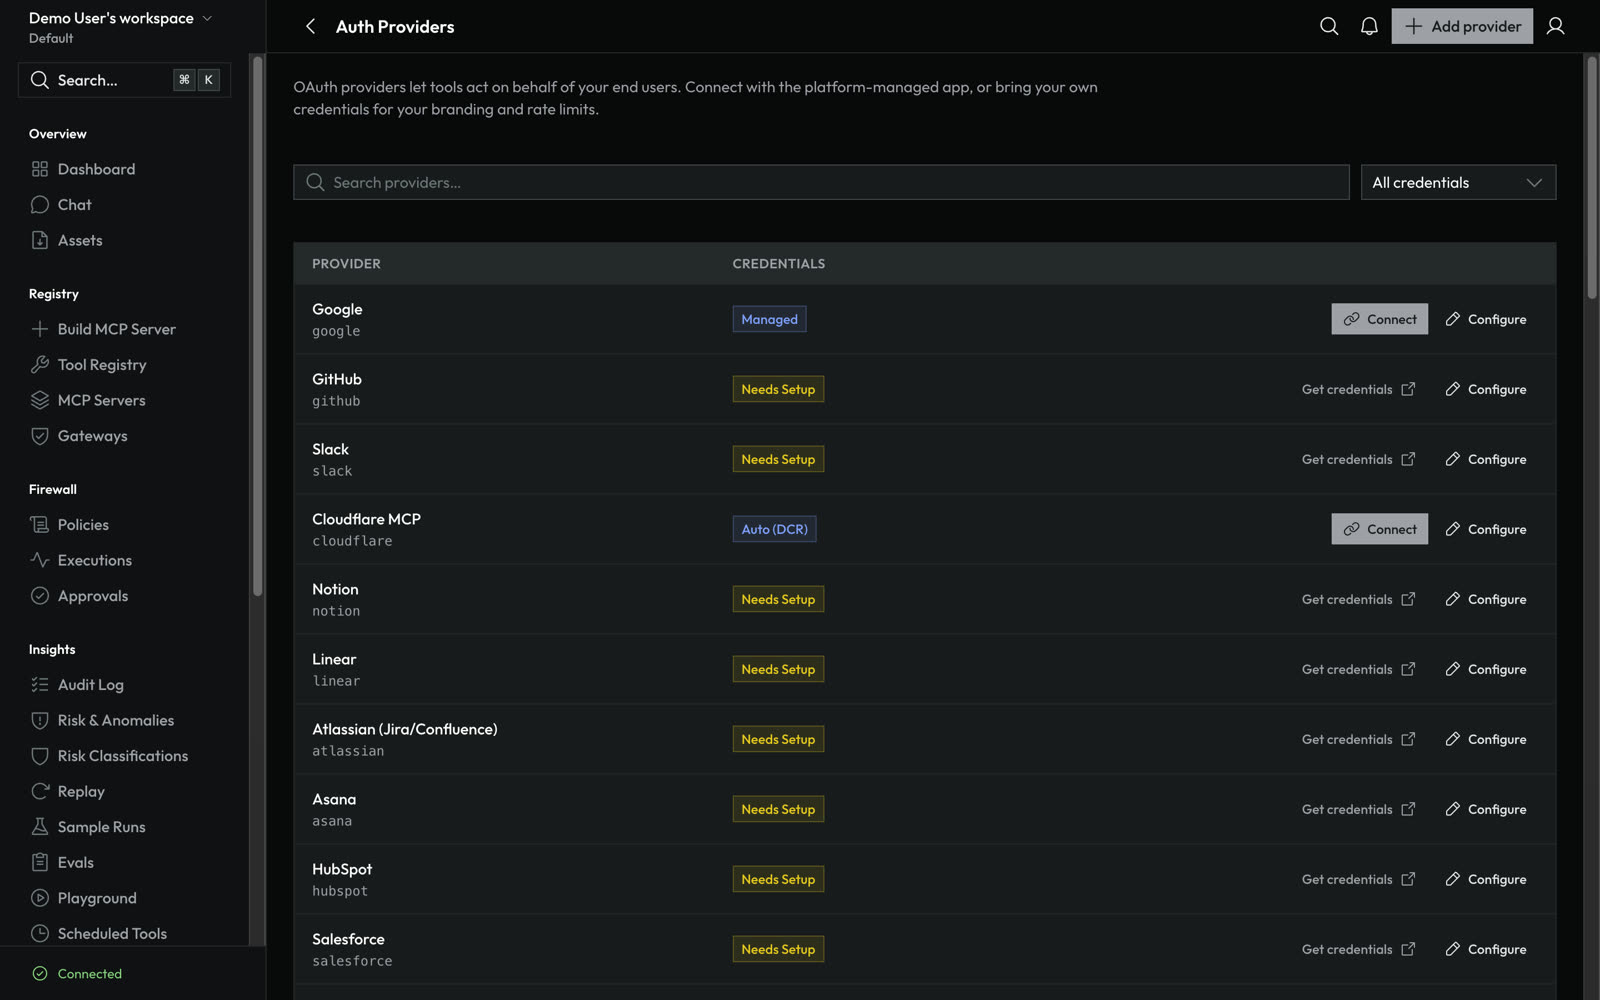Click the hubspot slug text
1600x1000 pixels.
click(340, 891)
